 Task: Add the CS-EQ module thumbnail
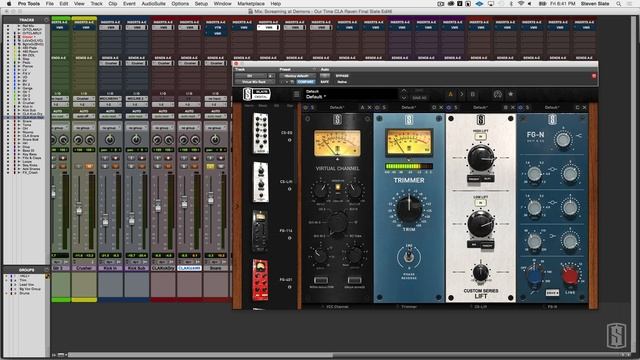[260, 133]
